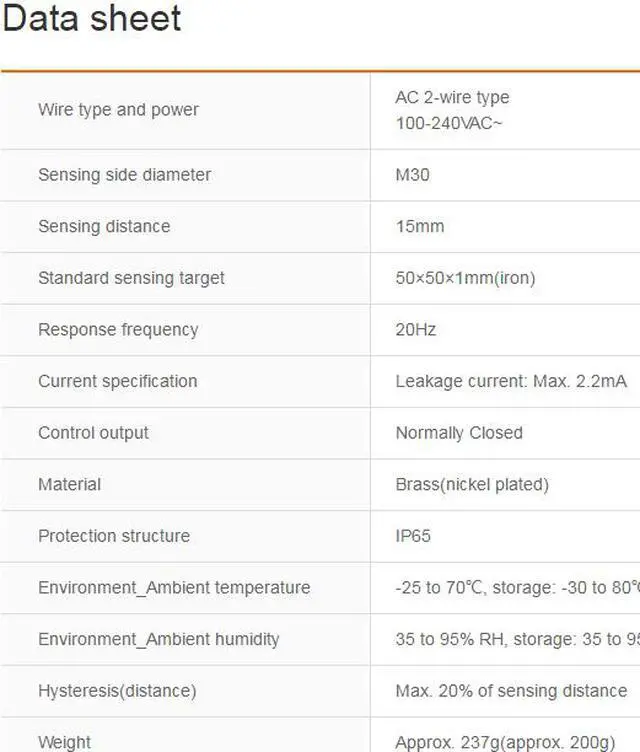This screenshot has height=752, width=640.
Task: Click the "Standard sensing target" label
Action: click(131, 278)
